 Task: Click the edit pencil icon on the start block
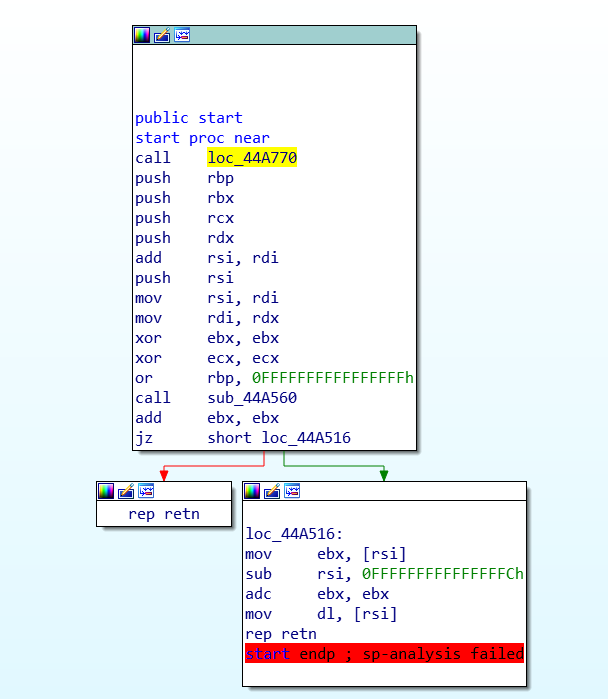point(162,35)
